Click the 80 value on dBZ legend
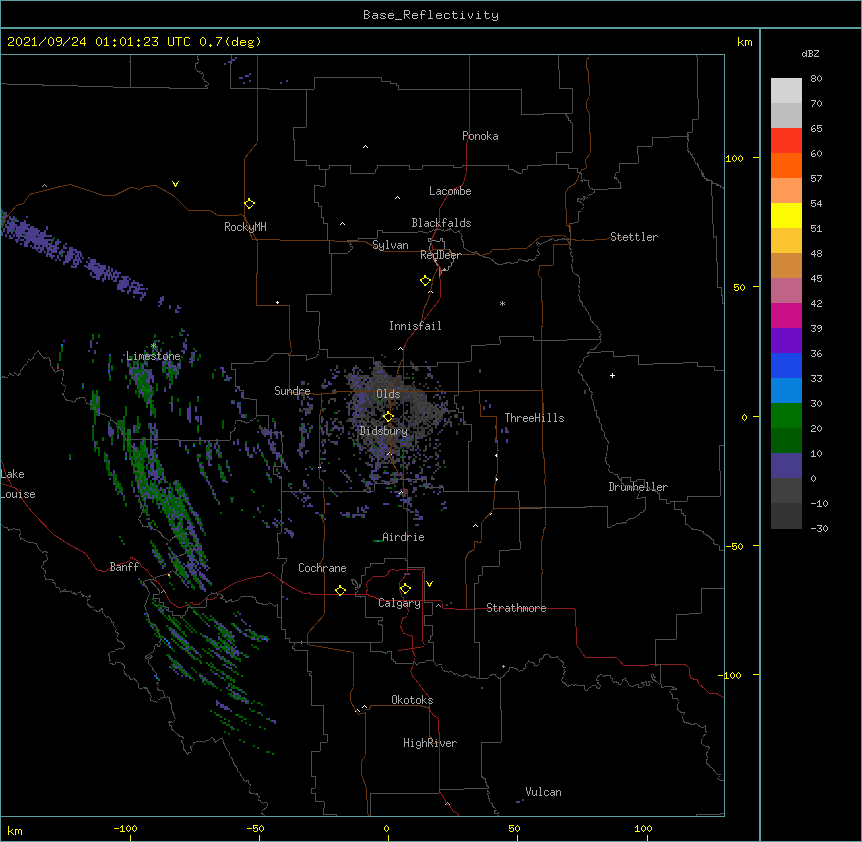862x842 pixels. coord(816,79)
